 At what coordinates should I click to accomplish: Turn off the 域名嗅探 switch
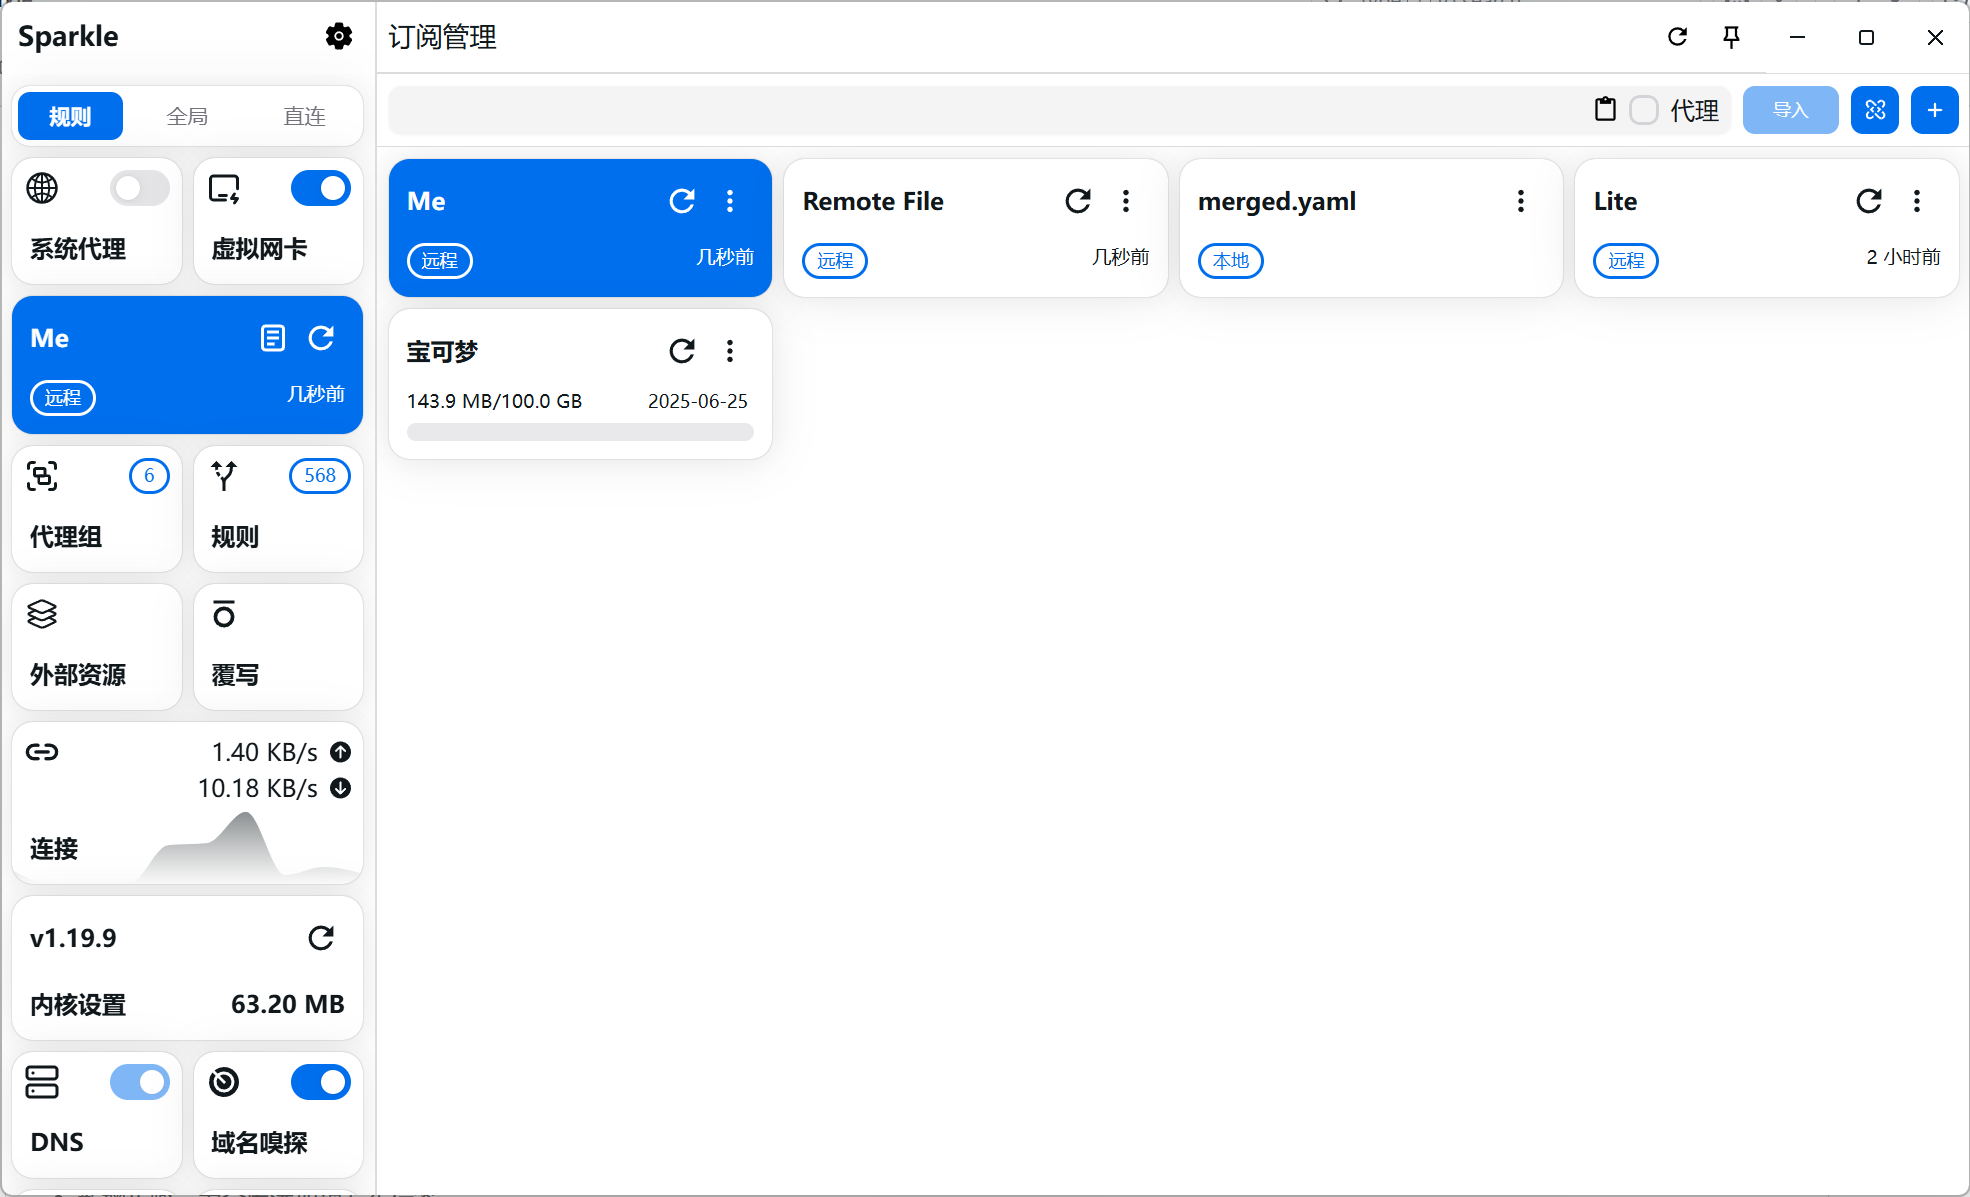[320, 1082]
